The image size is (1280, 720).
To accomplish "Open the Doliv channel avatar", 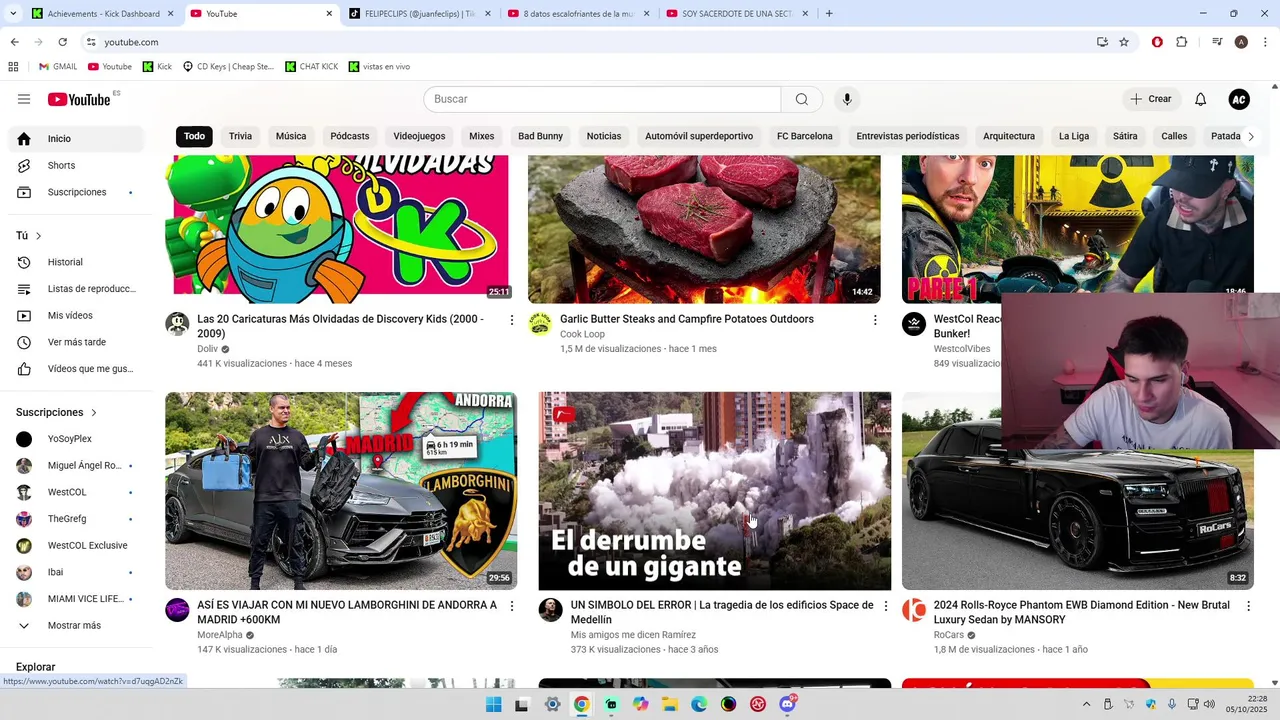I will click(177, 324).
